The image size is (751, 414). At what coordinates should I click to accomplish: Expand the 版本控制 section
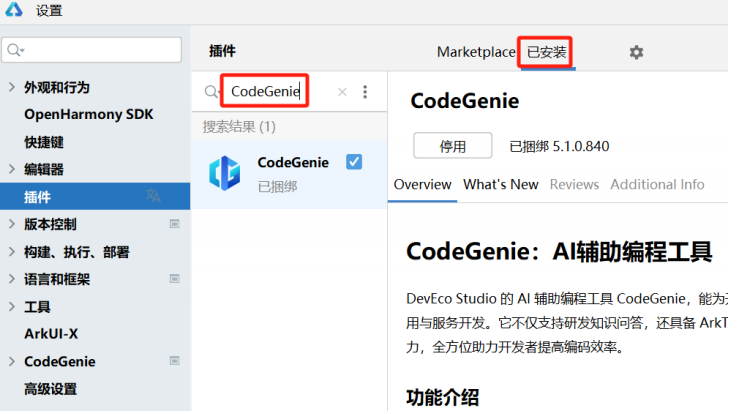11,224
